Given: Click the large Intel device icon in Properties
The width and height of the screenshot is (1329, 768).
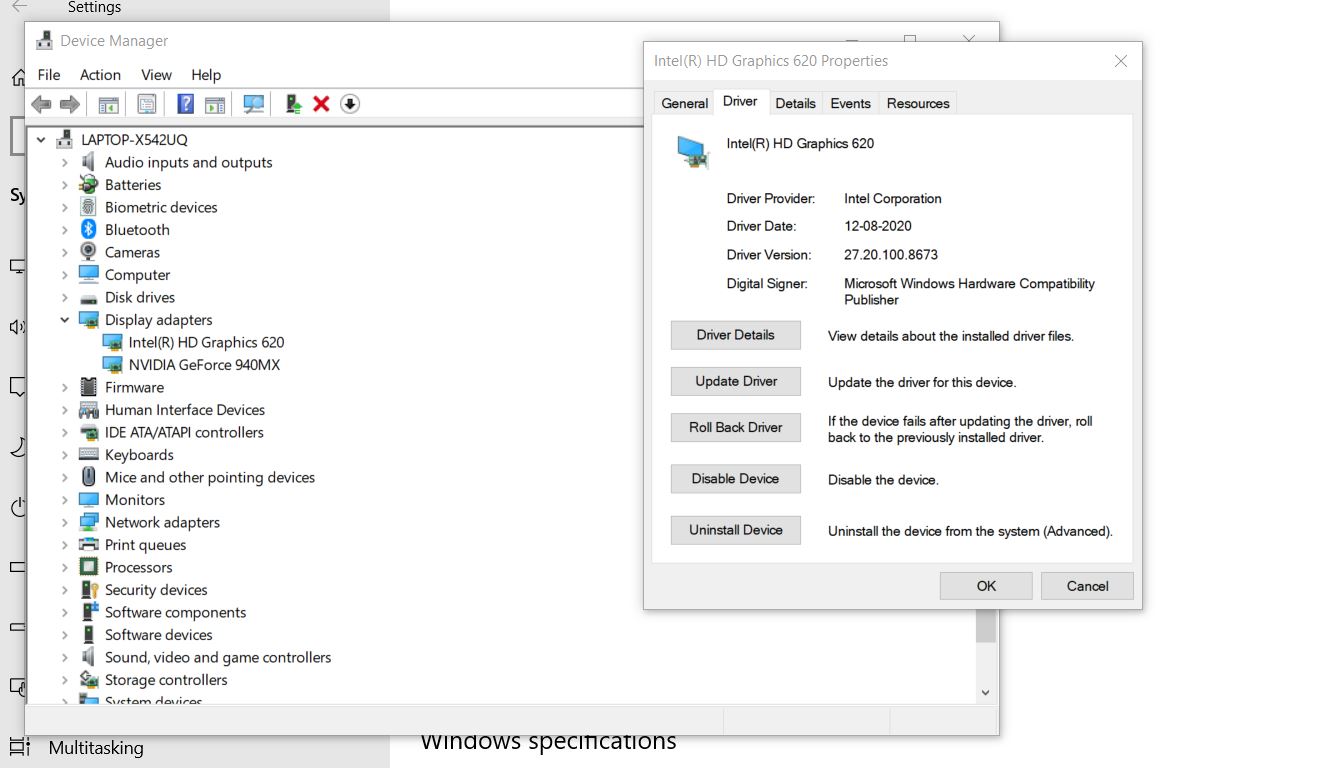Looking at the screenshot, I should 692,151.
